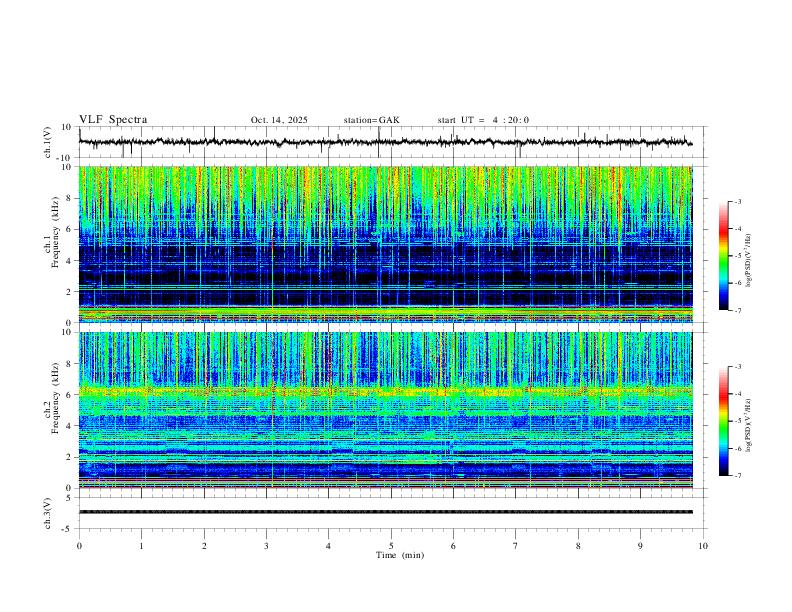Click the "-5" tick of ch.3(V) axis
The height and width of the screenshot is (612, 792).
tap(67, 529)
